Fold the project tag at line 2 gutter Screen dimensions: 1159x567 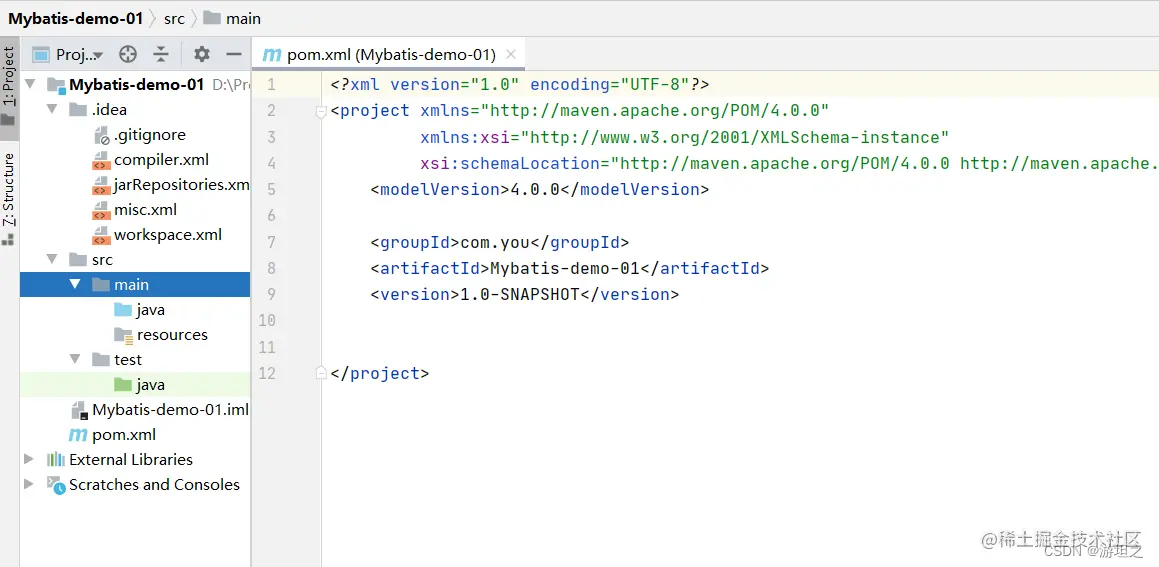321,112
